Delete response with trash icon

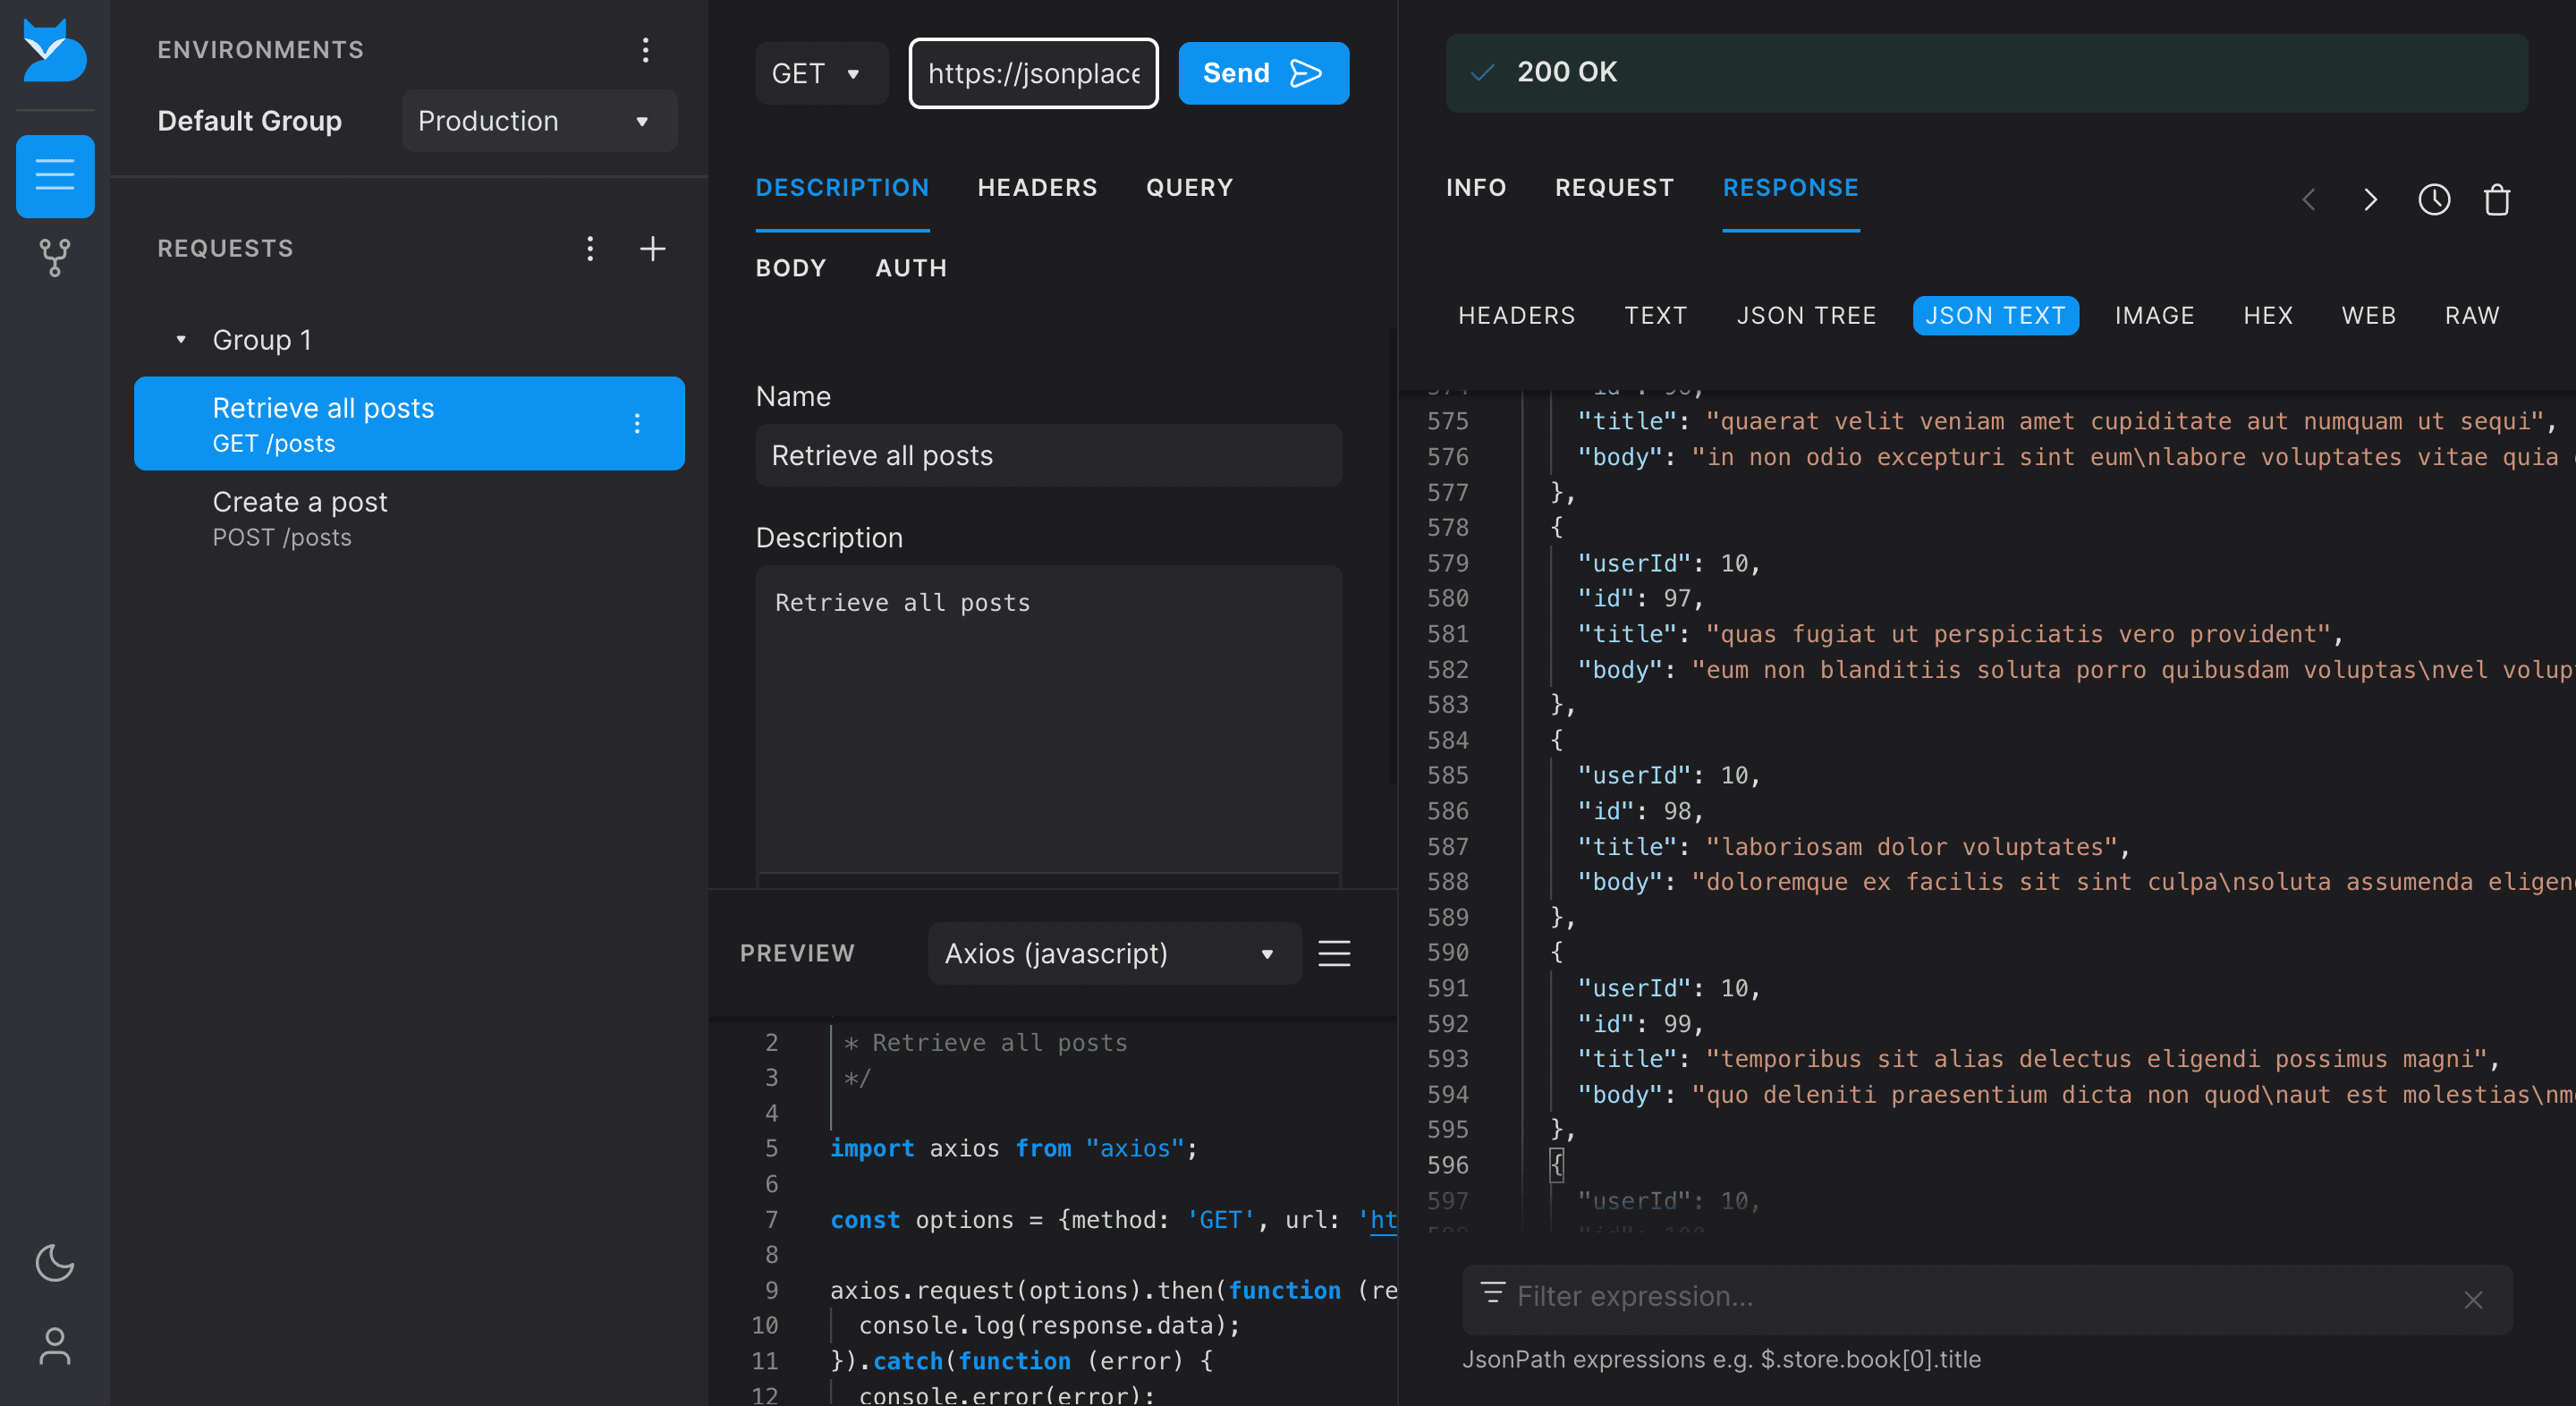[2497, 200]
